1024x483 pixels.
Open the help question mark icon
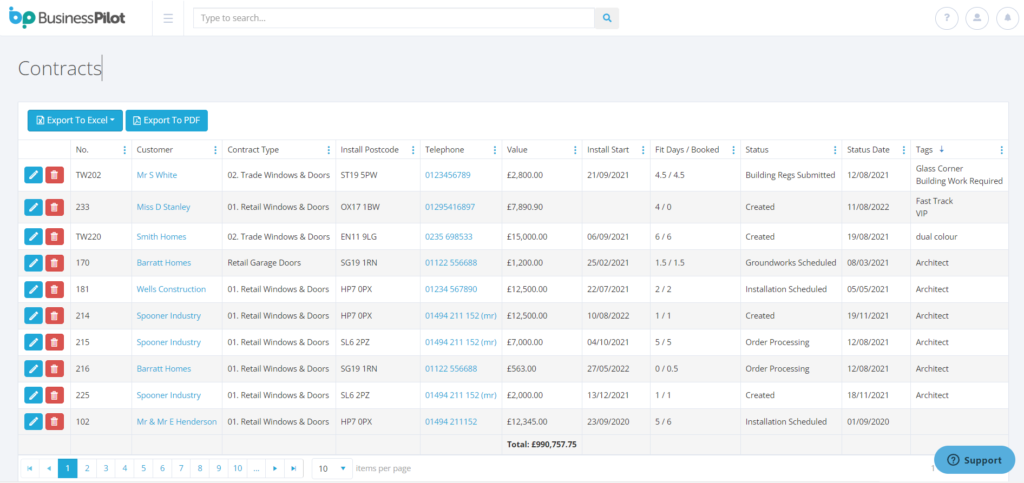(x=946, y=18)
